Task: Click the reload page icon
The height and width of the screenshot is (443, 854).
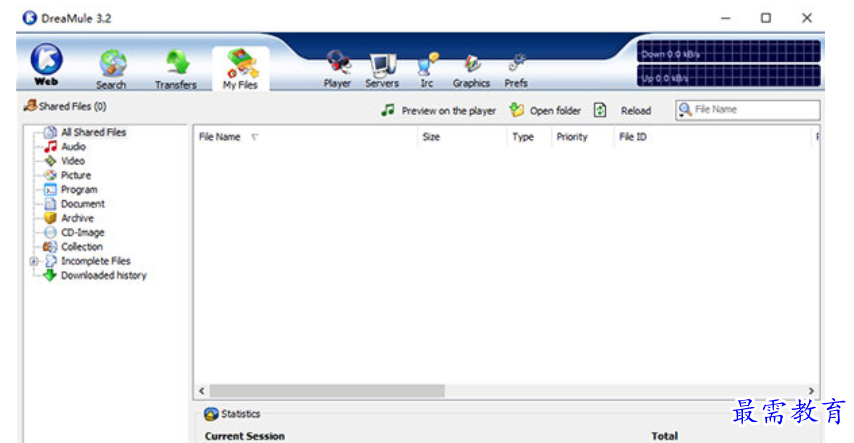Action: click(x=600, y=110)
